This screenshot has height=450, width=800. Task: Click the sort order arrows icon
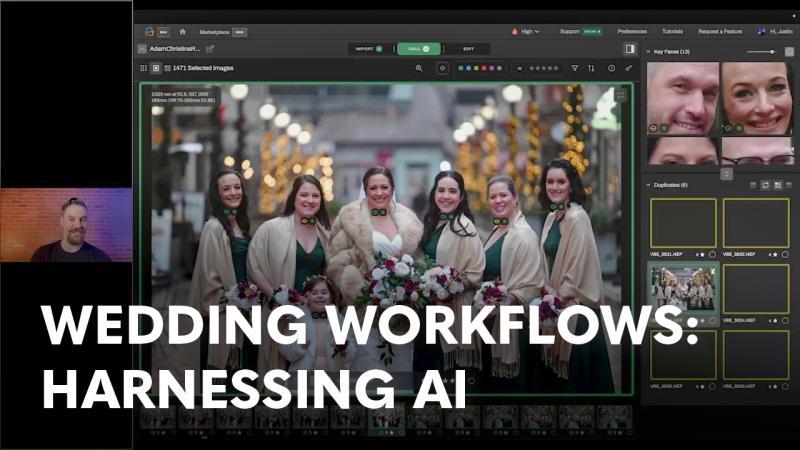pos(591,68)
